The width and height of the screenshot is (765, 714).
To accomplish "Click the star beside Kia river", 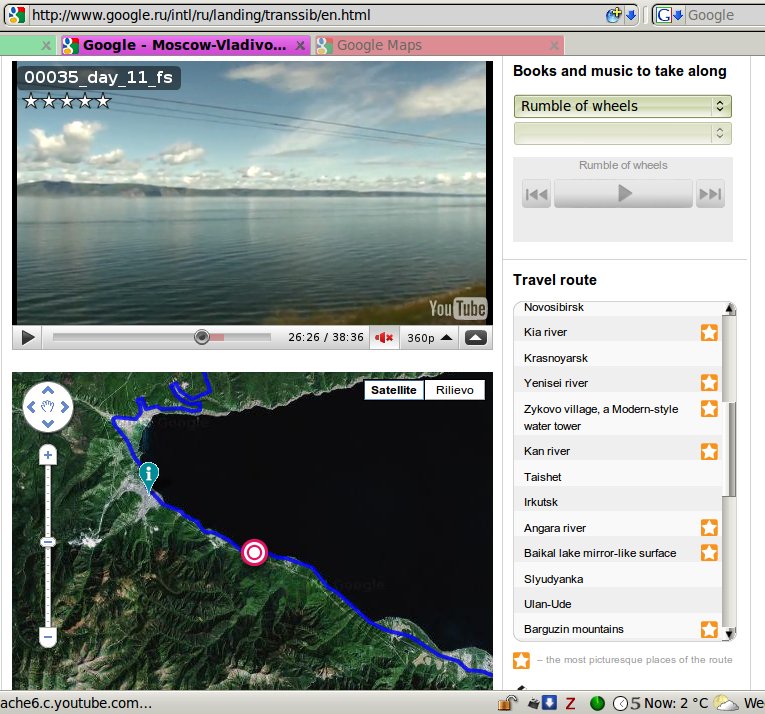I will click(709, 332).
